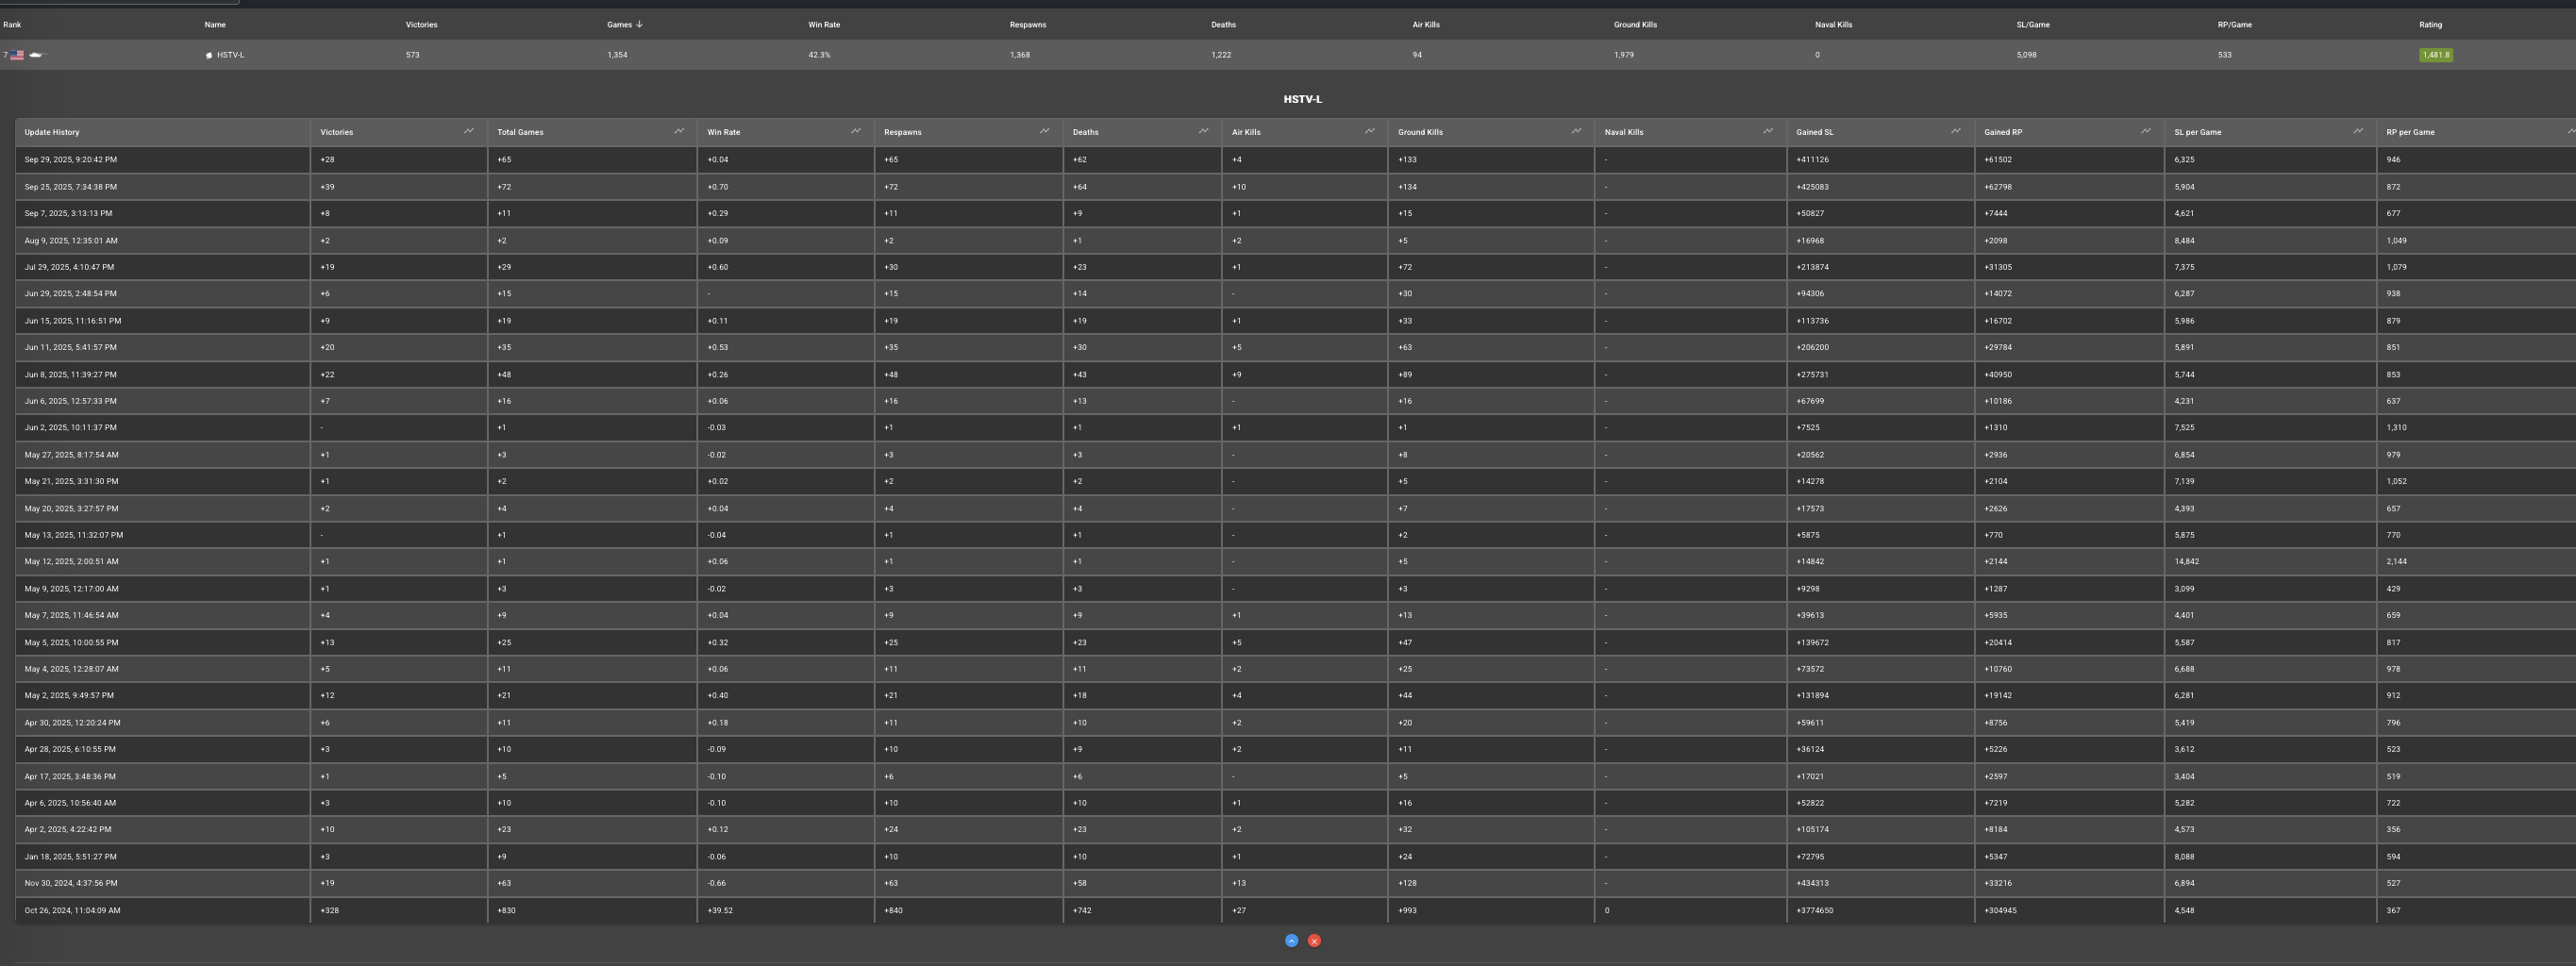Close the HSTV-L history with red X
The height and width of the screenshot is (966, 2576).
(x=1314, y=941)
